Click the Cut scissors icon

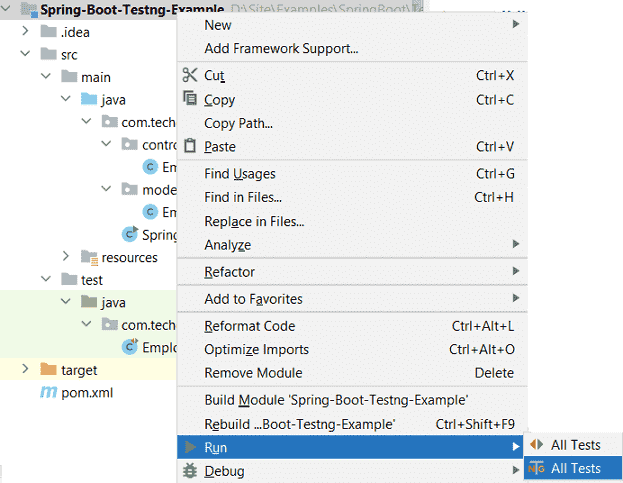190,75
